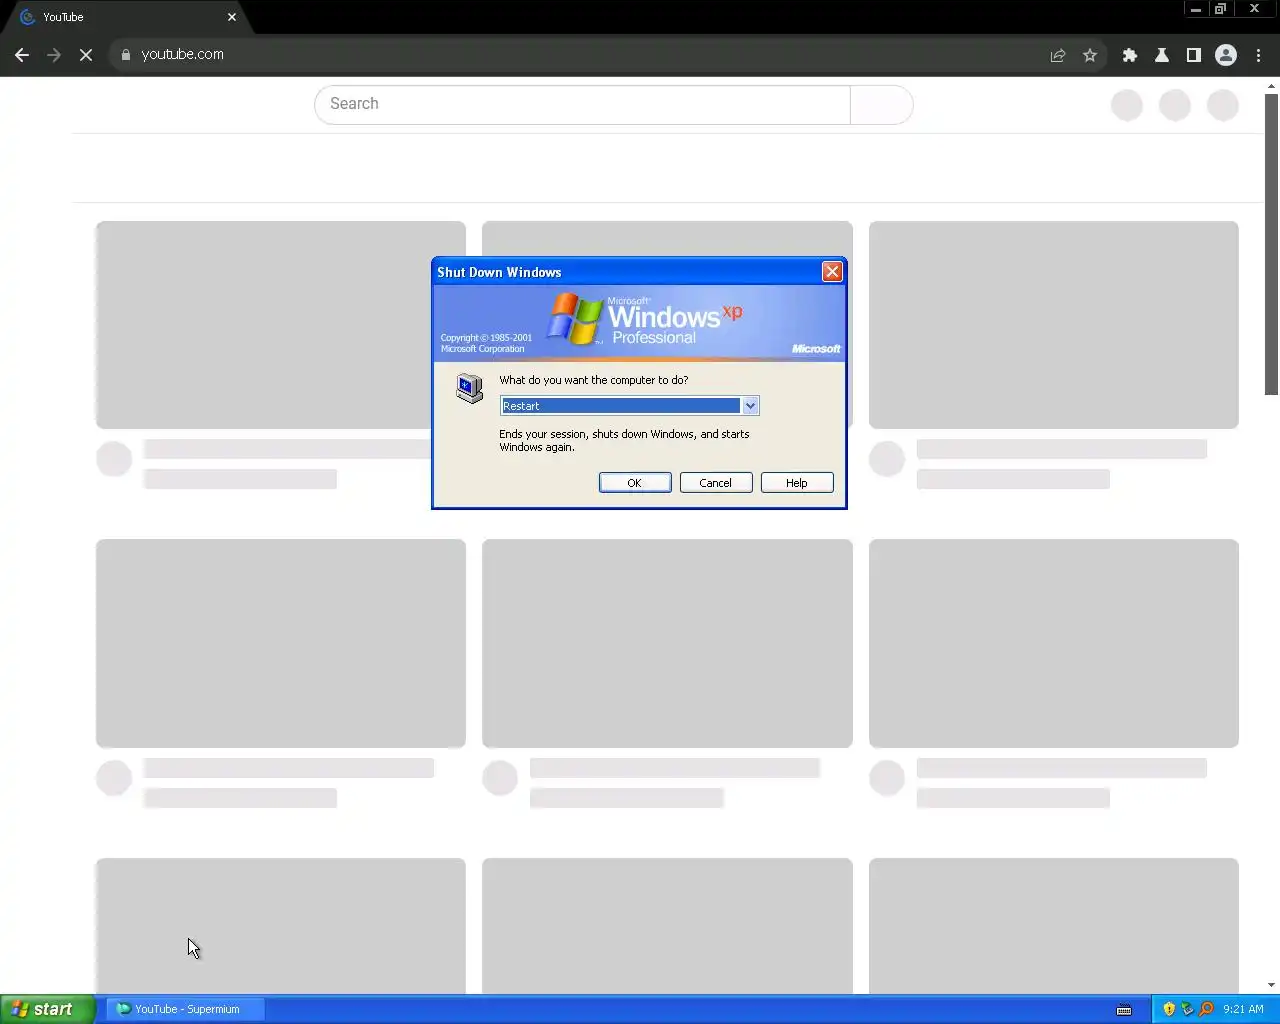Click the Restart option combo box
Viewport: 1280px width, 1024px height.
[629, 406]
